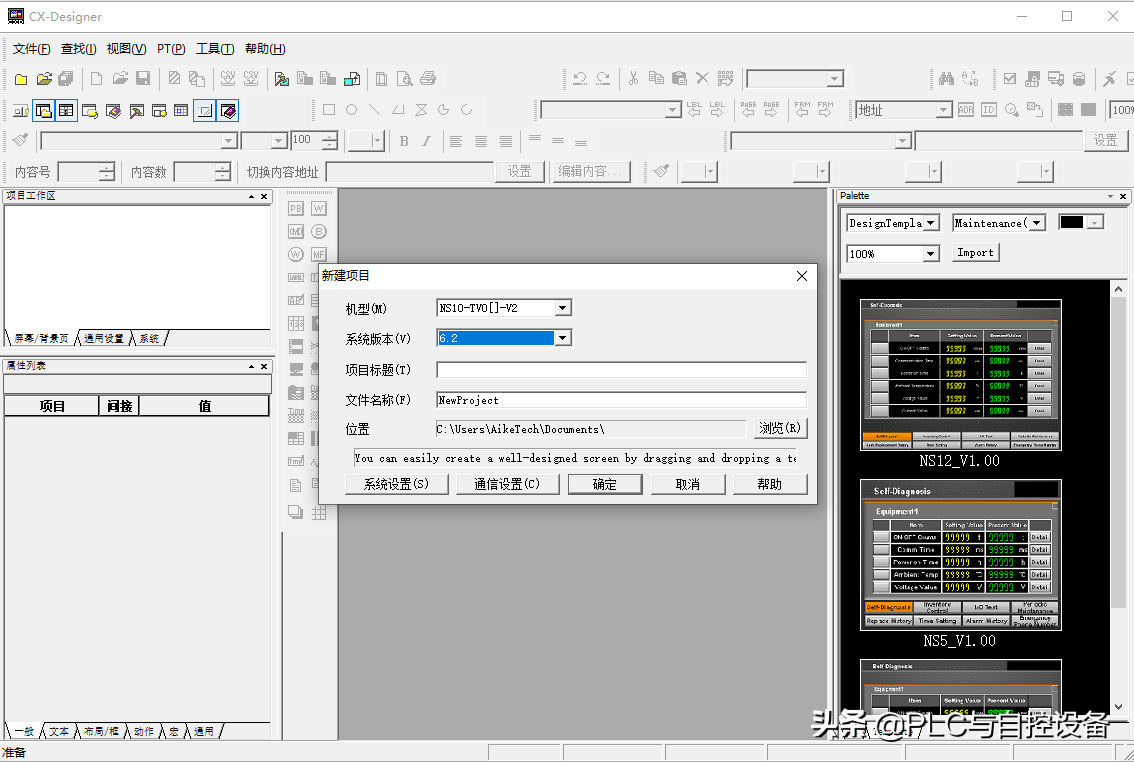
Task: Click the binoculars Find icon
Action: [x=946, y=79]
